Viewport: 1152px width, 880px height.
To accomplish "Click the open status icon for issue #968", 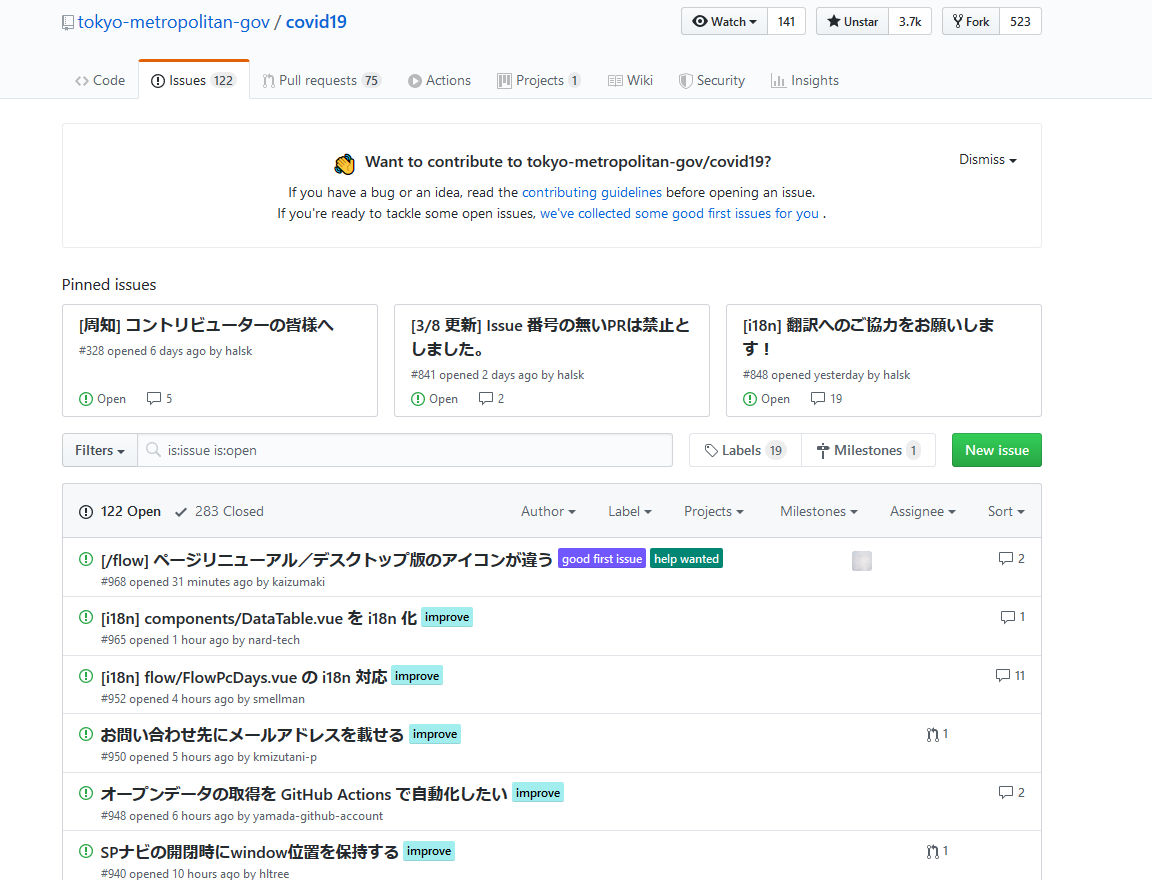I will click(85, 559).
